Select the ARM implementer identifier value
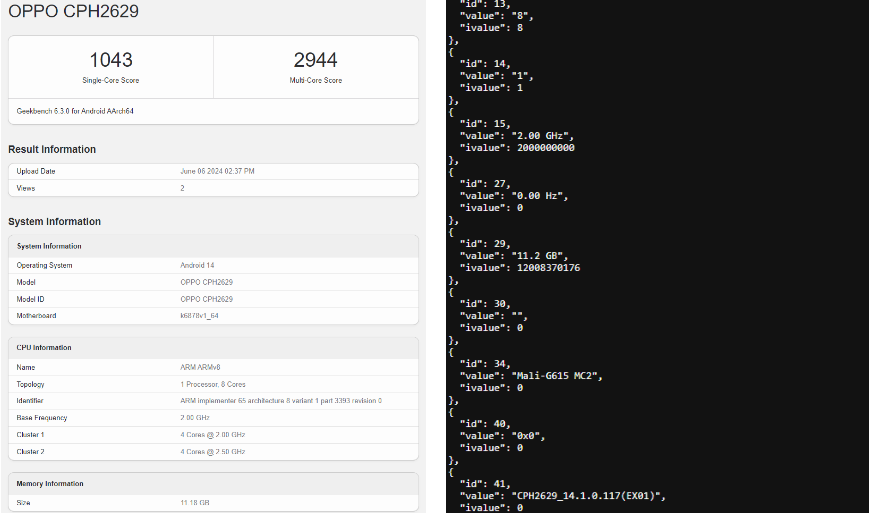The width and height of the screenshot is (869, 513). [281, 401]
